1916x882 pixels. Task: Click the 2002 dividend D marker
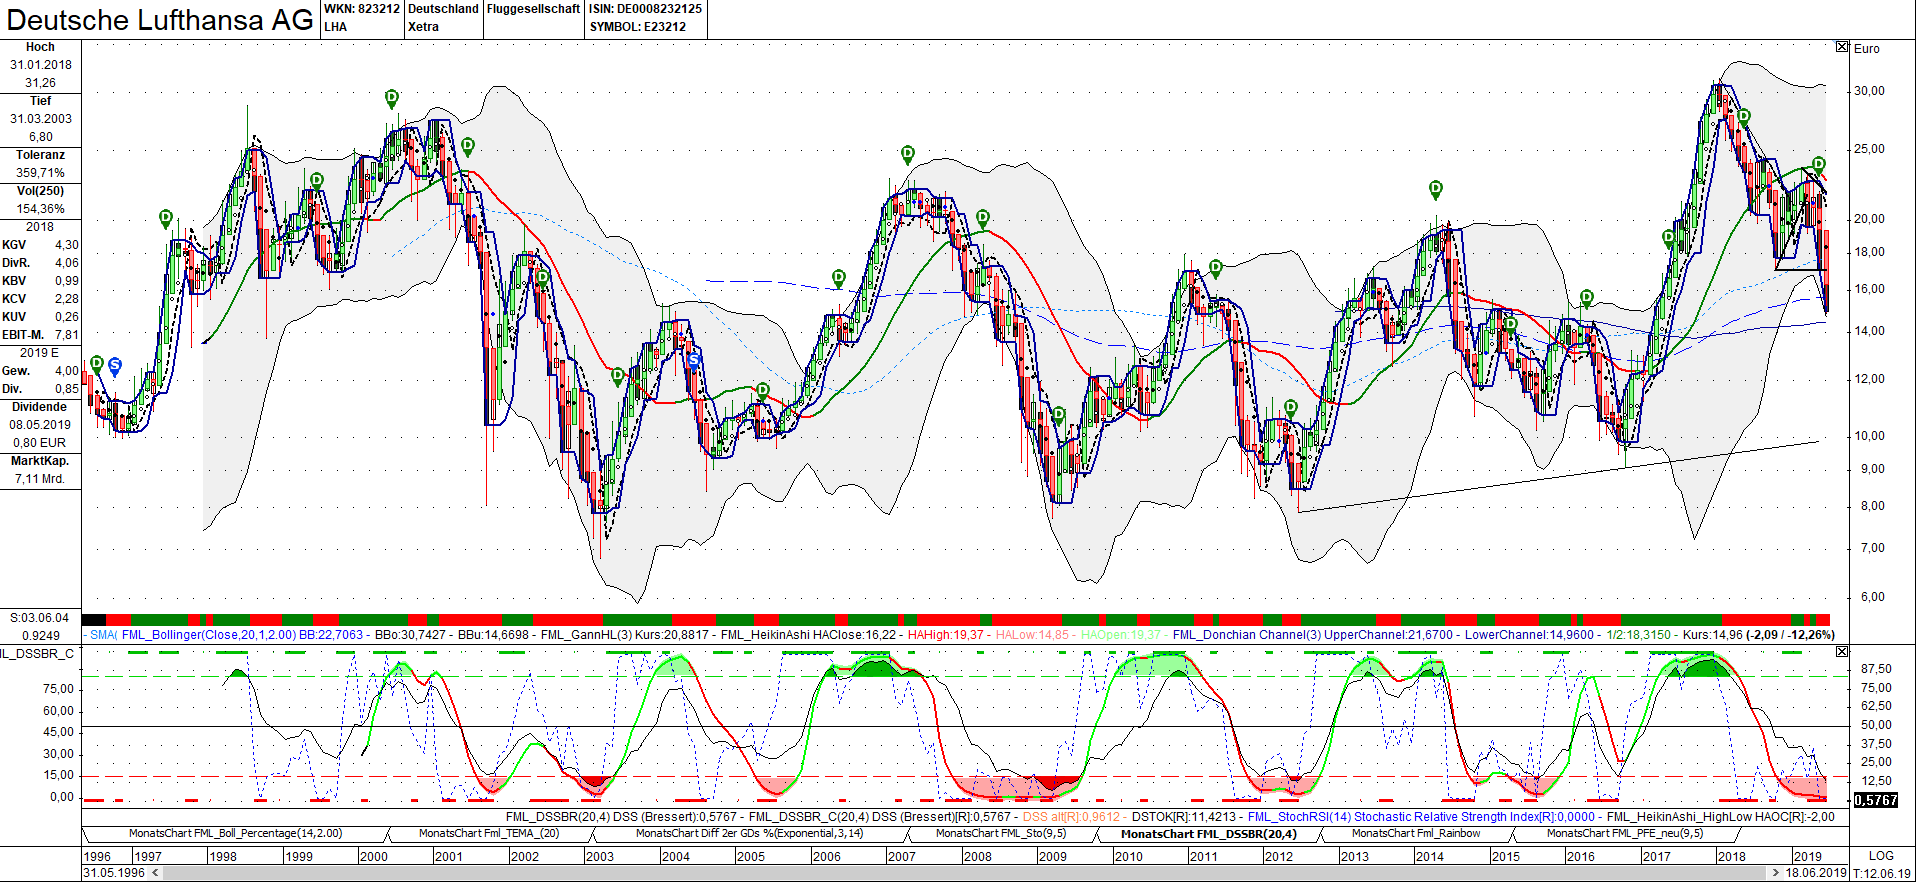tap(543, 278)
